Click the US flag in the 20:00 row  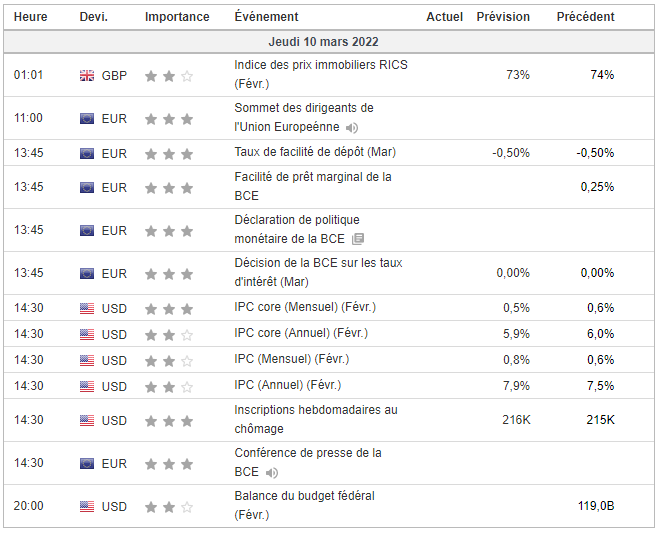coord(87,506)
